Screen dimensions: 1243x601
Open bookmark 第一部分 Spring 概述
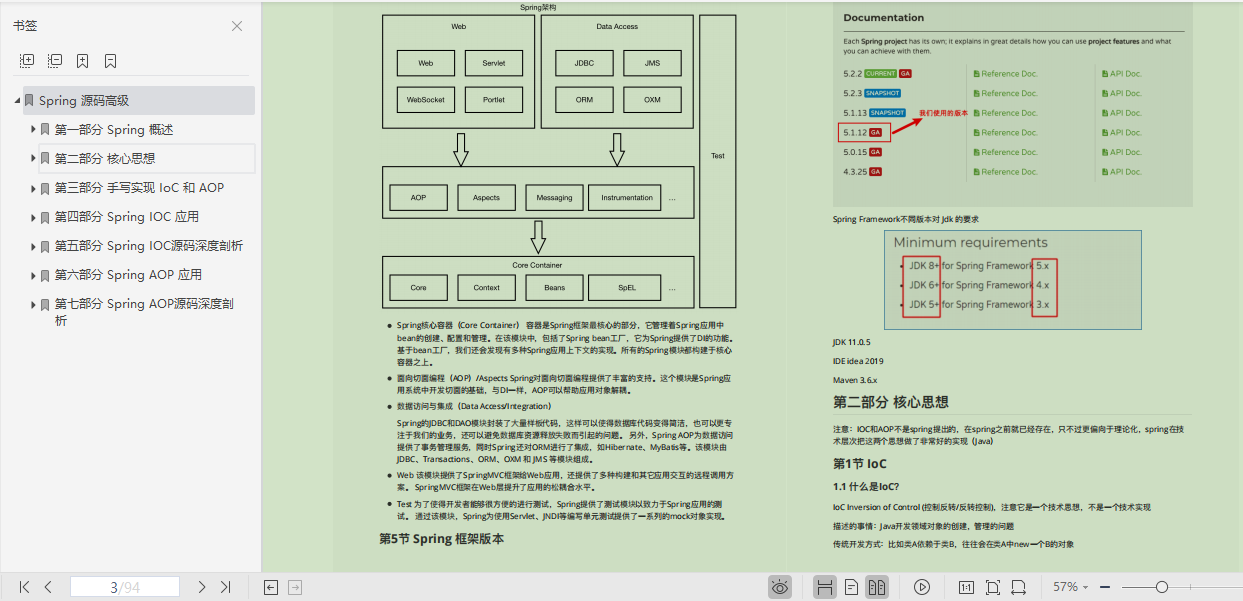click(114, 130)
